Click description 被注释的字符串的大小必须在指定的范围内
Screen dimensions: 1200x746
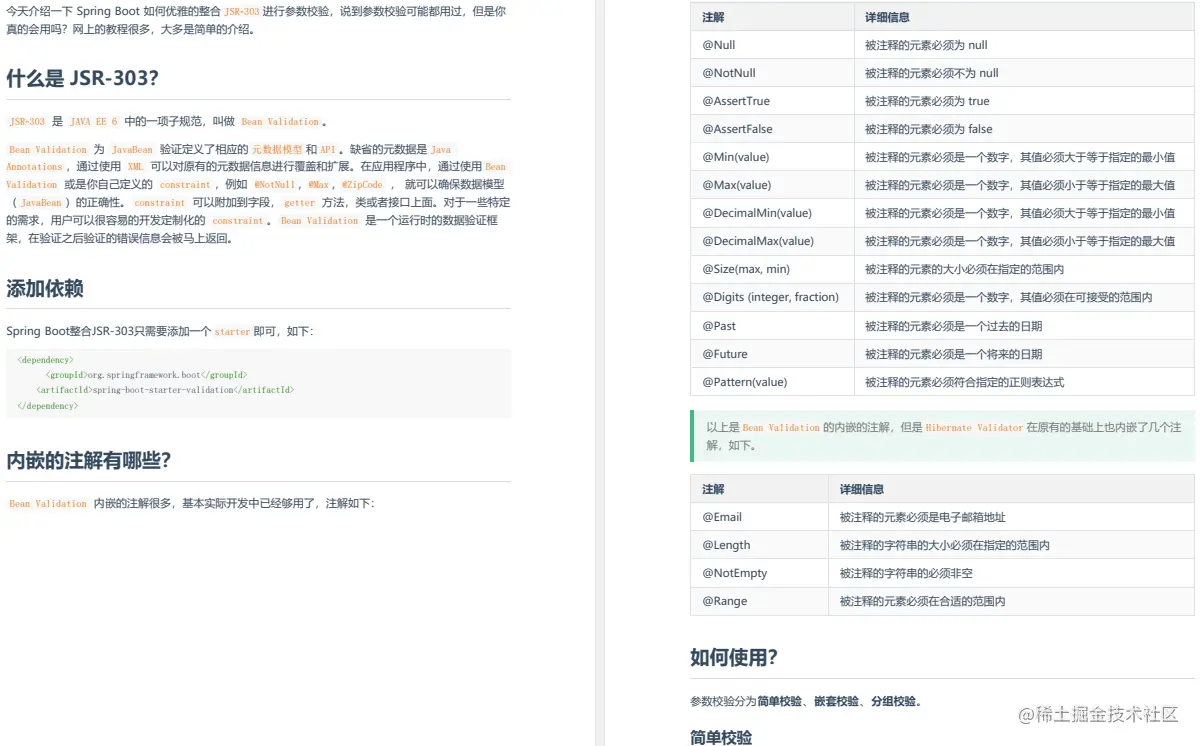[945, 545]
